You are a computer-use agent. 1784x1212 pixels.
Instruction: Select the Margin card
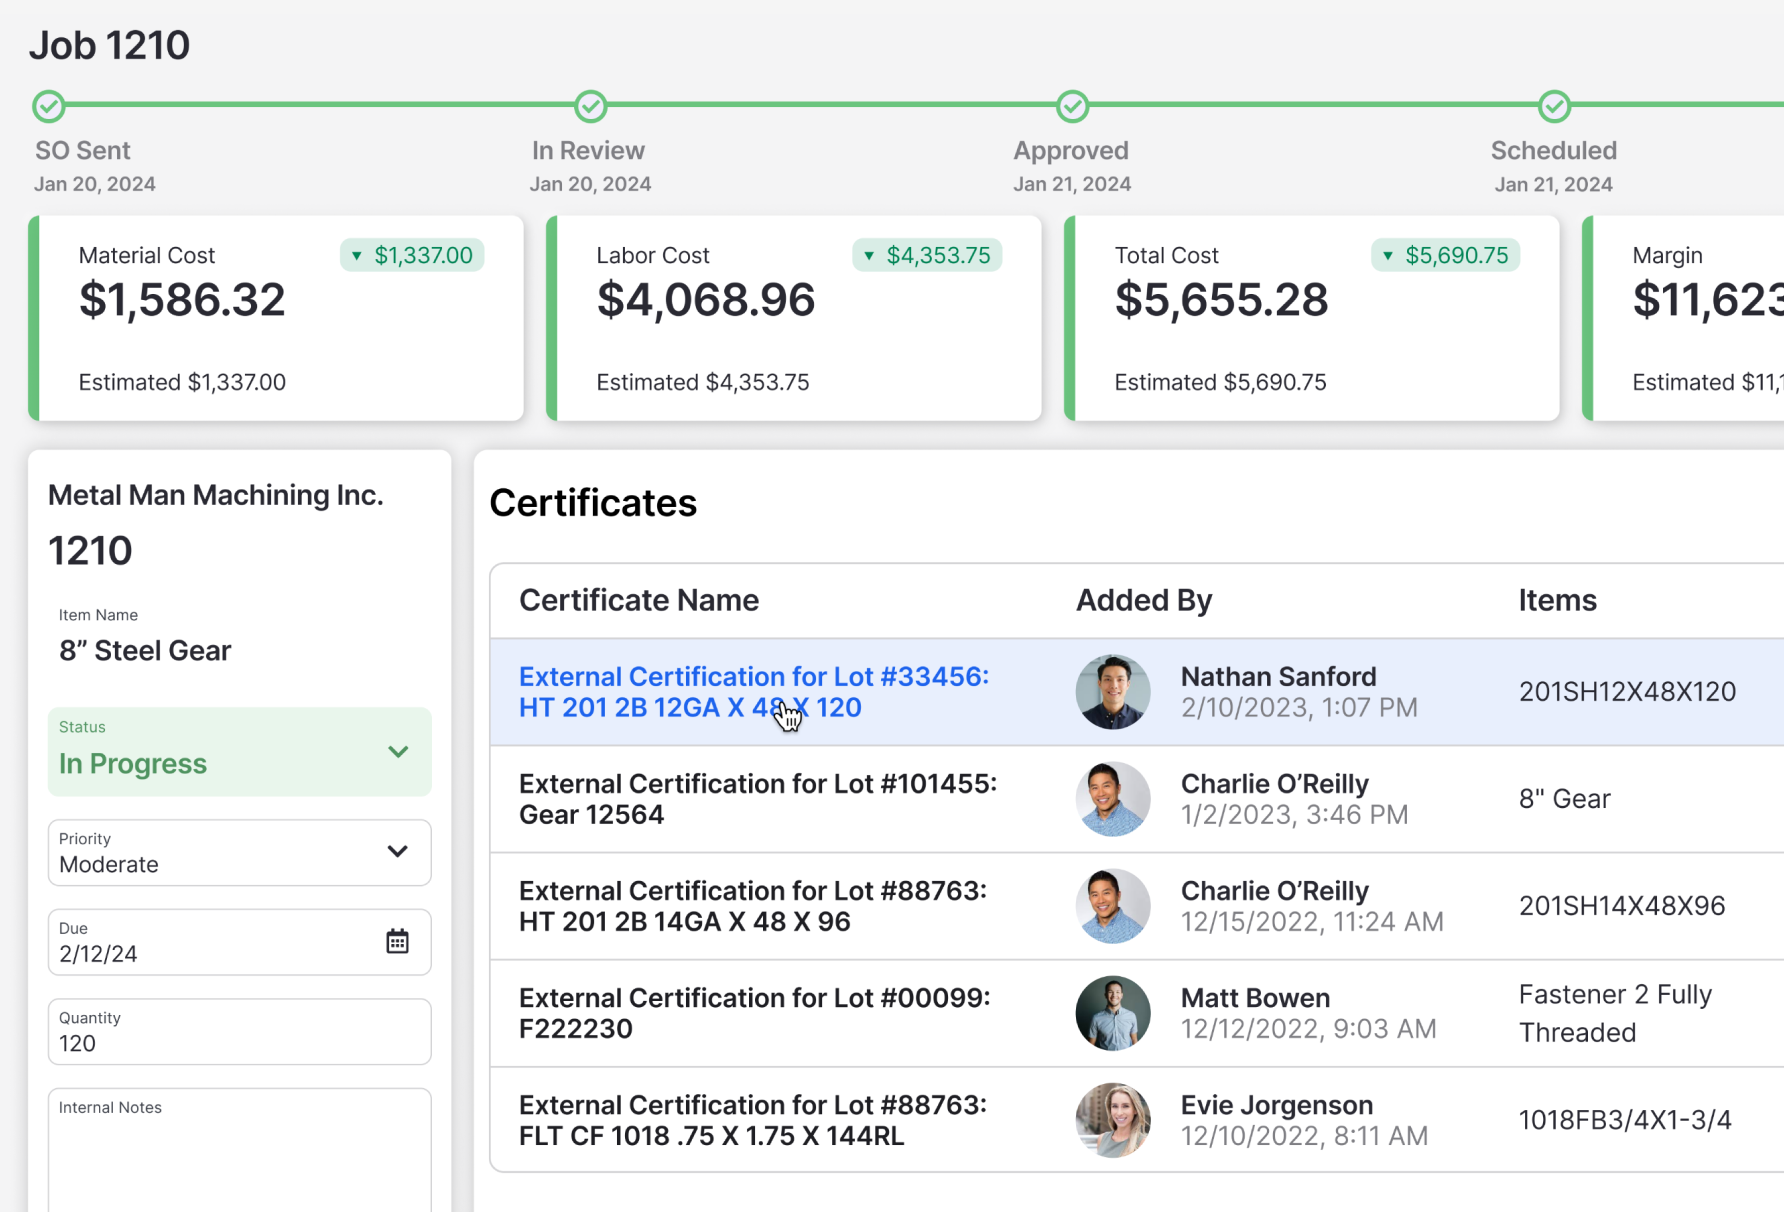(x=1683, y=318)
